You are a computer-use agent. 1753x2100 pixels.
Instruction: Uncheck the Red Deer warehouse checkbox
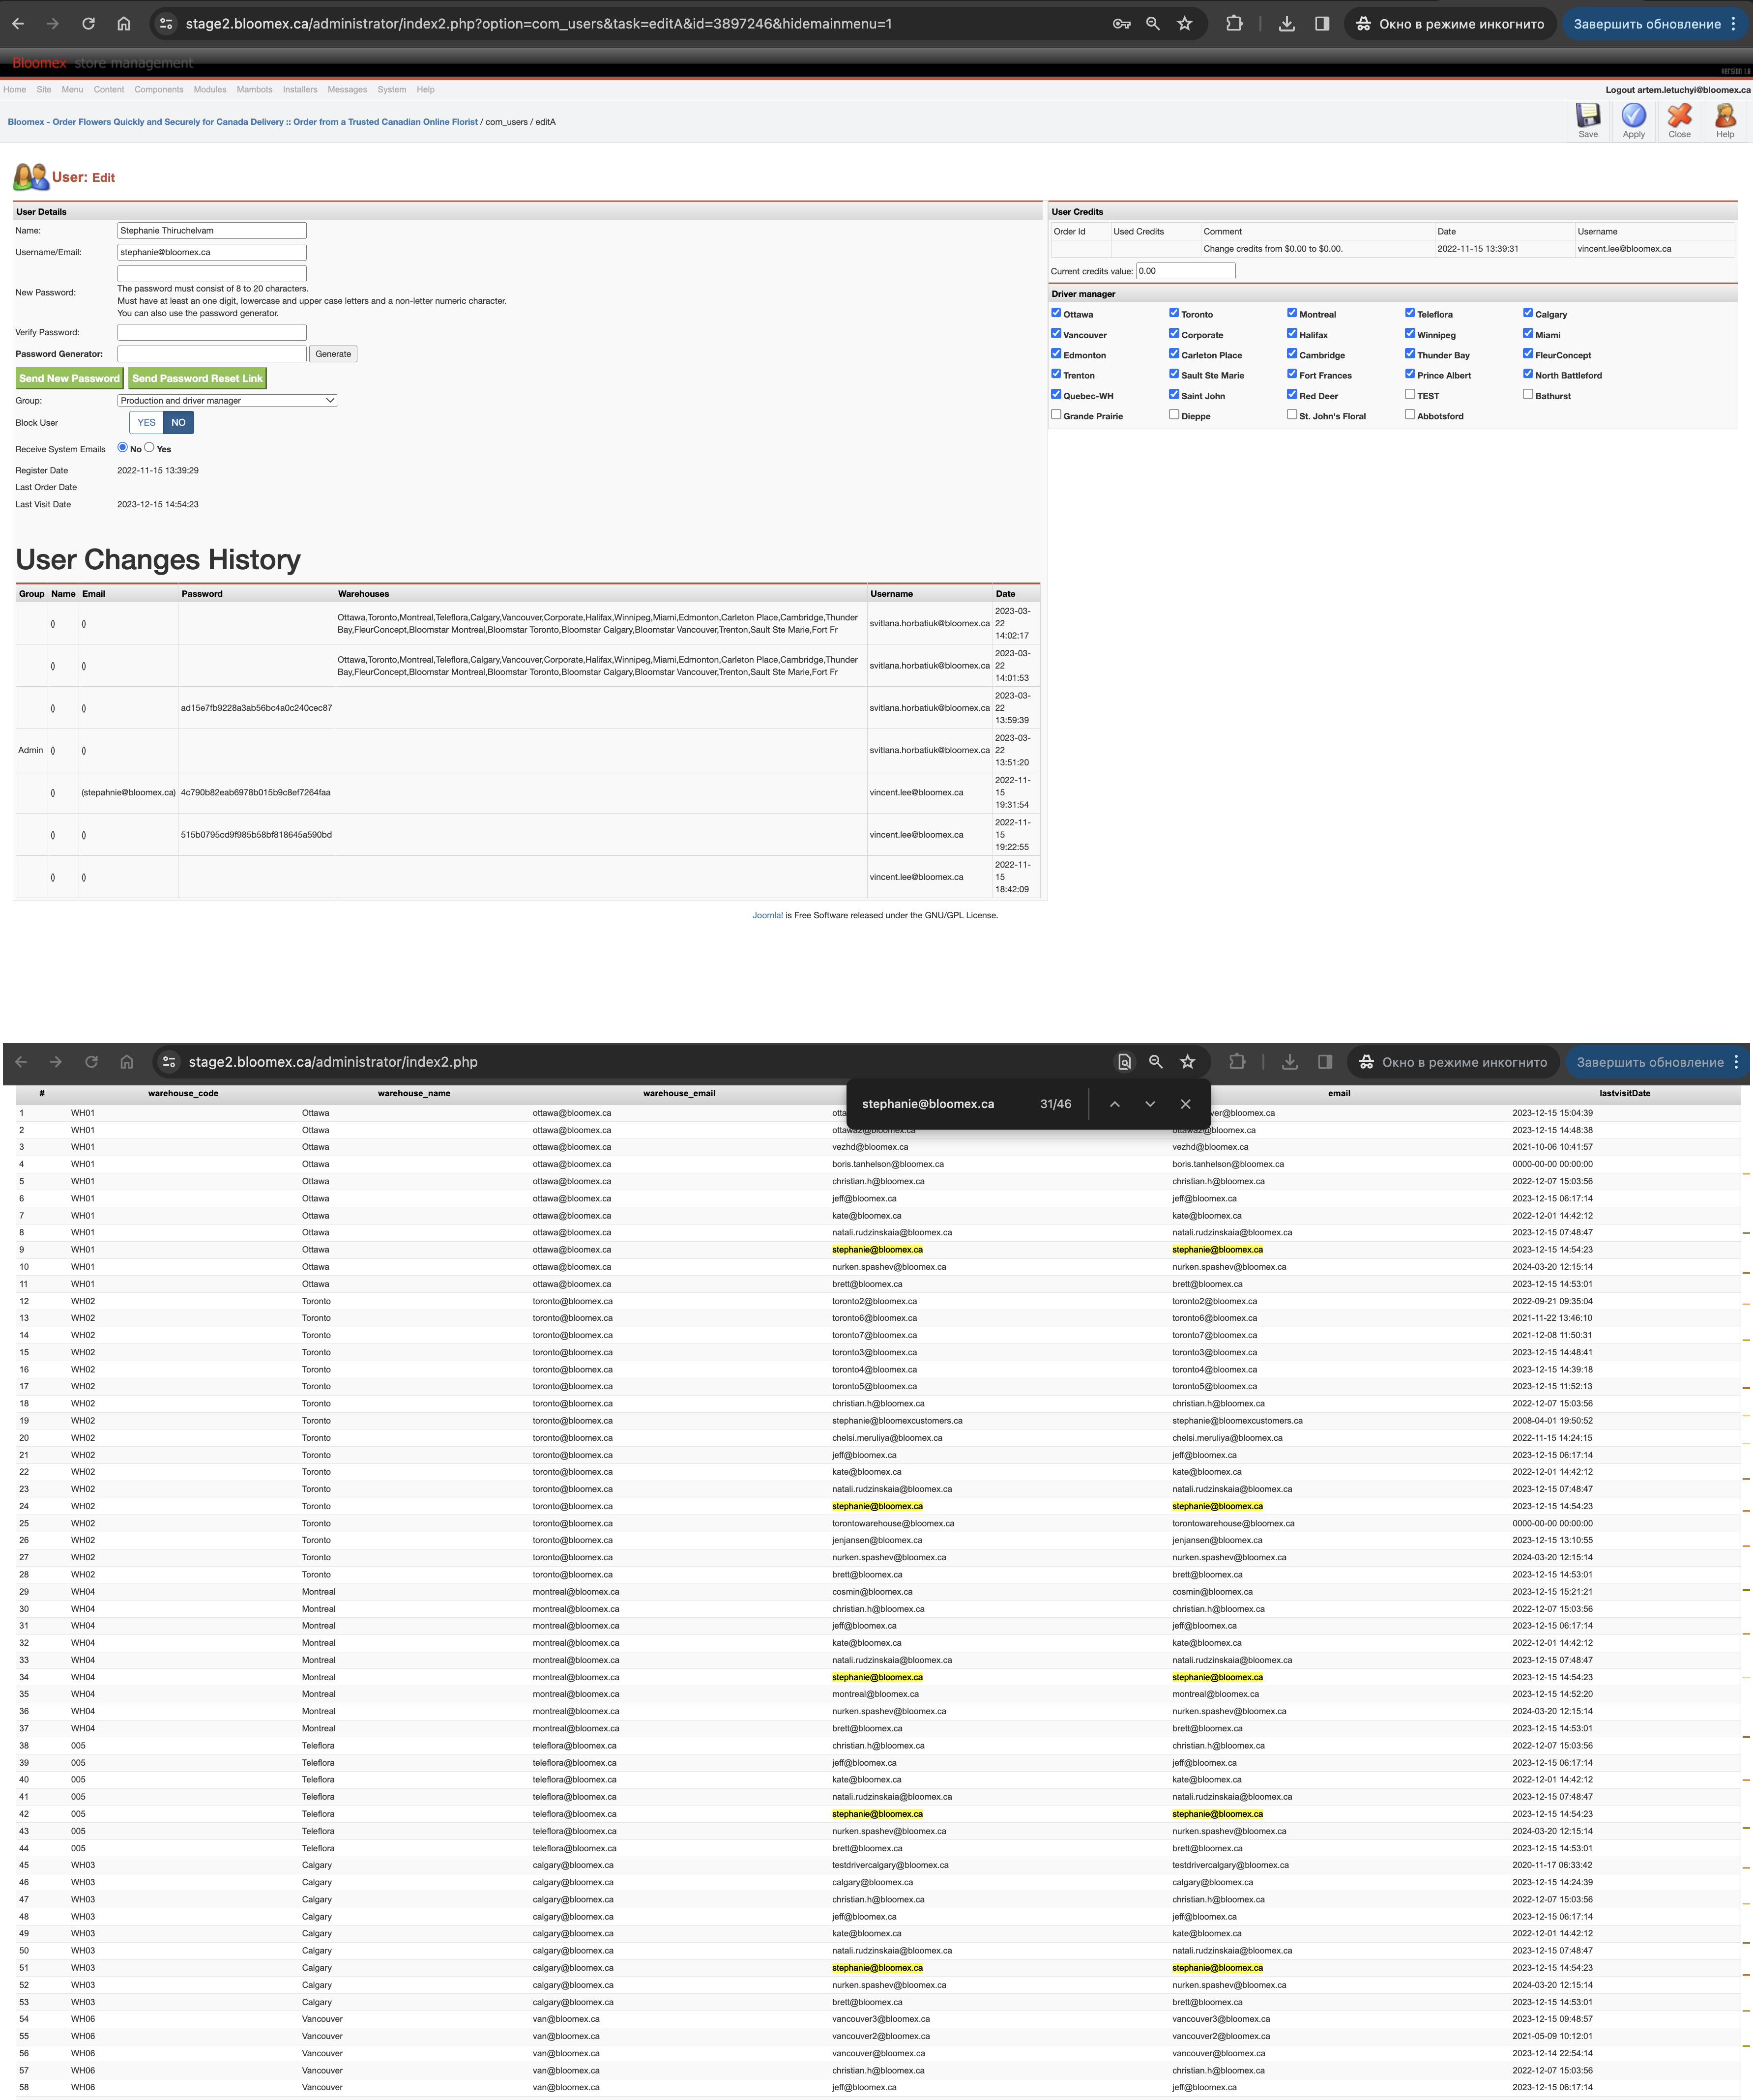[x=1292, y=394]
